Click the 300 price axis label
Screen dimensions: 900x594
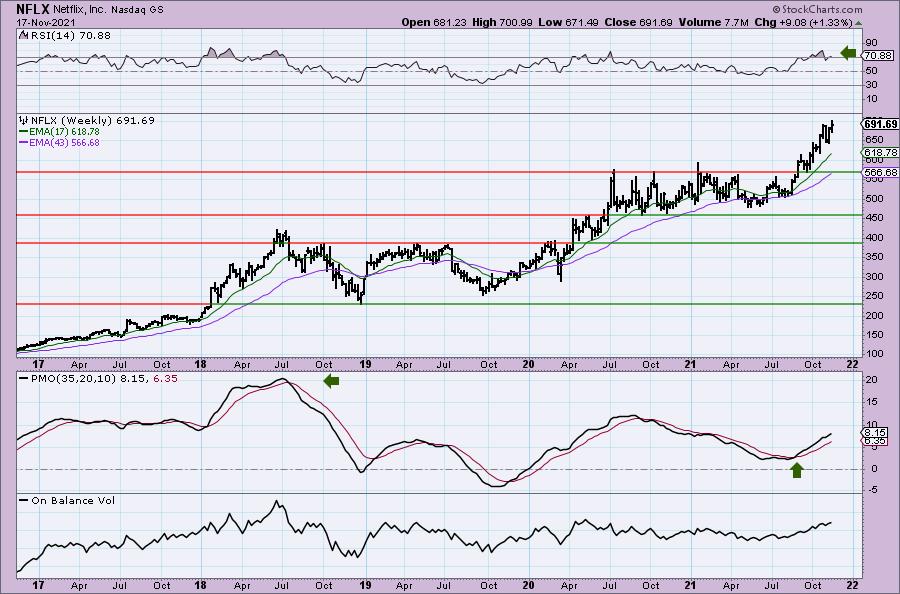click(x=874, y=276)
